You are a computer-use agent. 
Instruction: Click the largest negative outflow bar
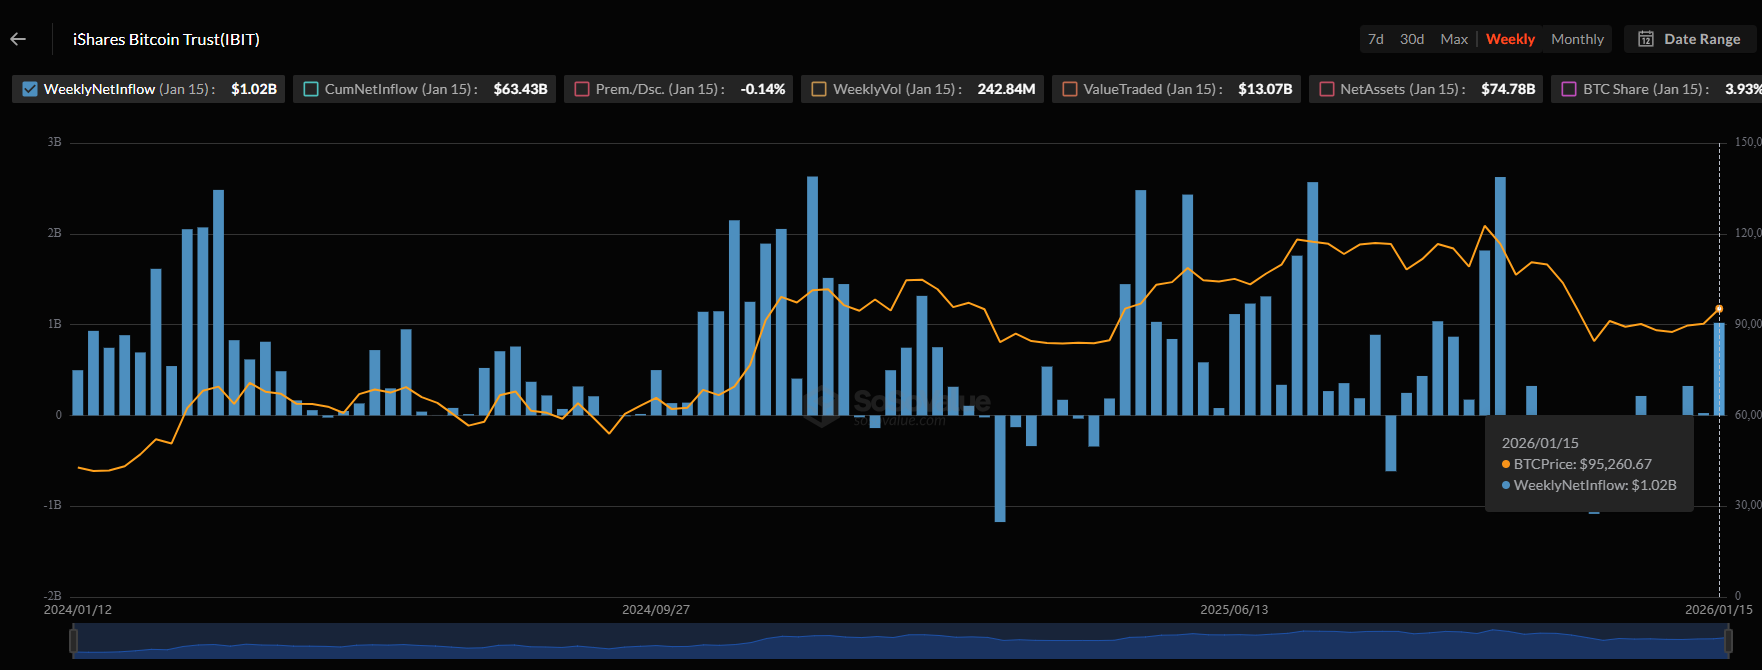[1000, 468]
